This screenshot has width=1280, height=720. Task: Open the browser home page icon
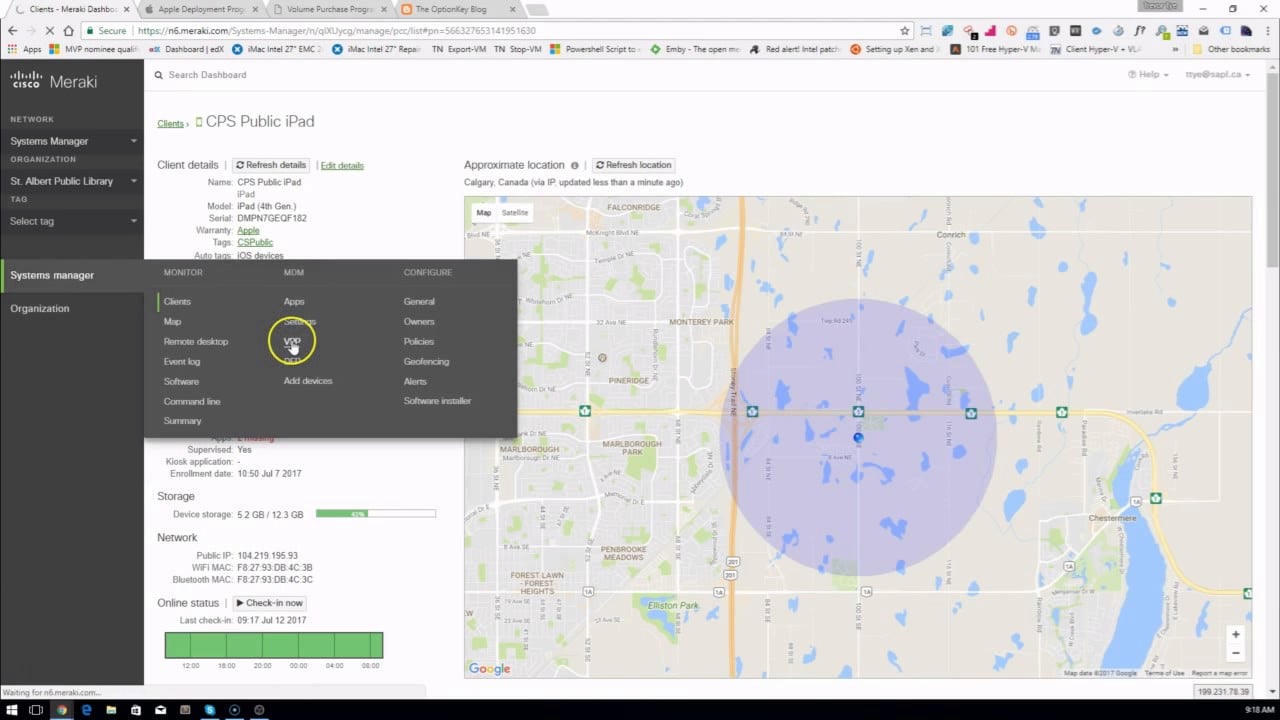(67, 31)
